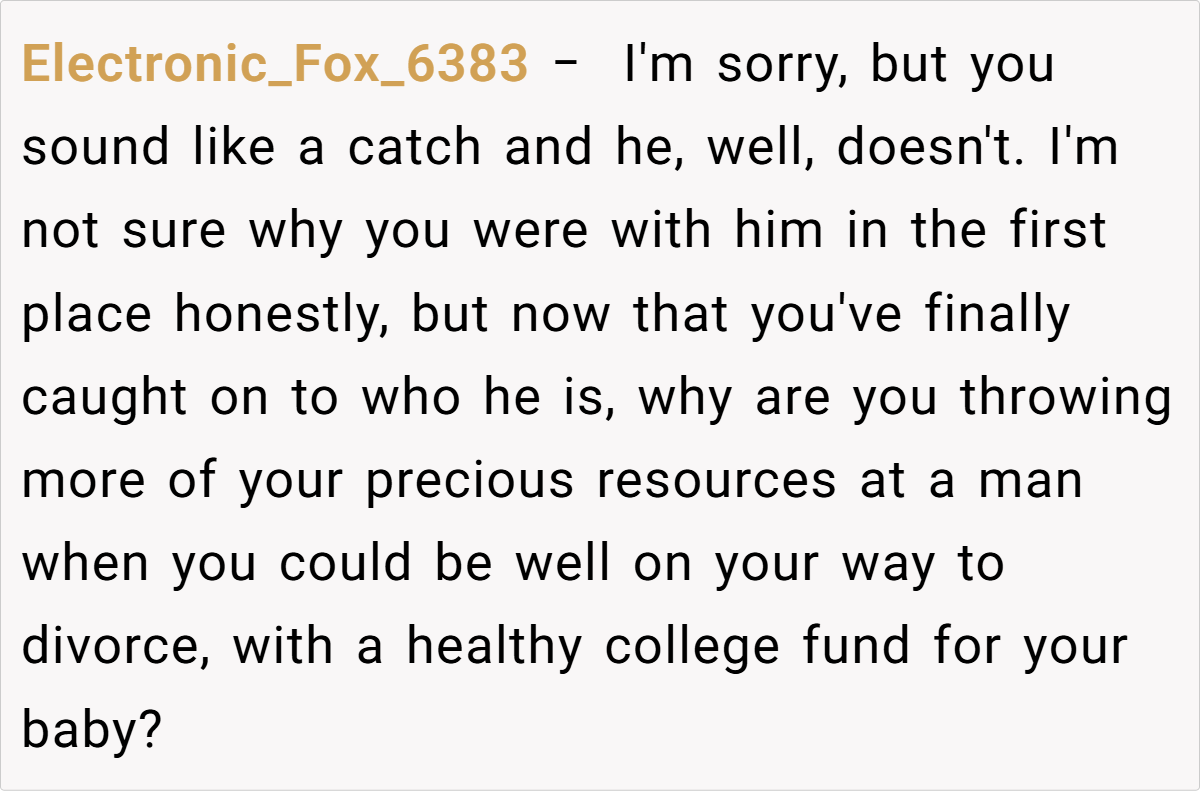Click the word "finally" in the comment
Viewport: 1200px width, 791px height.
[997, 315]
